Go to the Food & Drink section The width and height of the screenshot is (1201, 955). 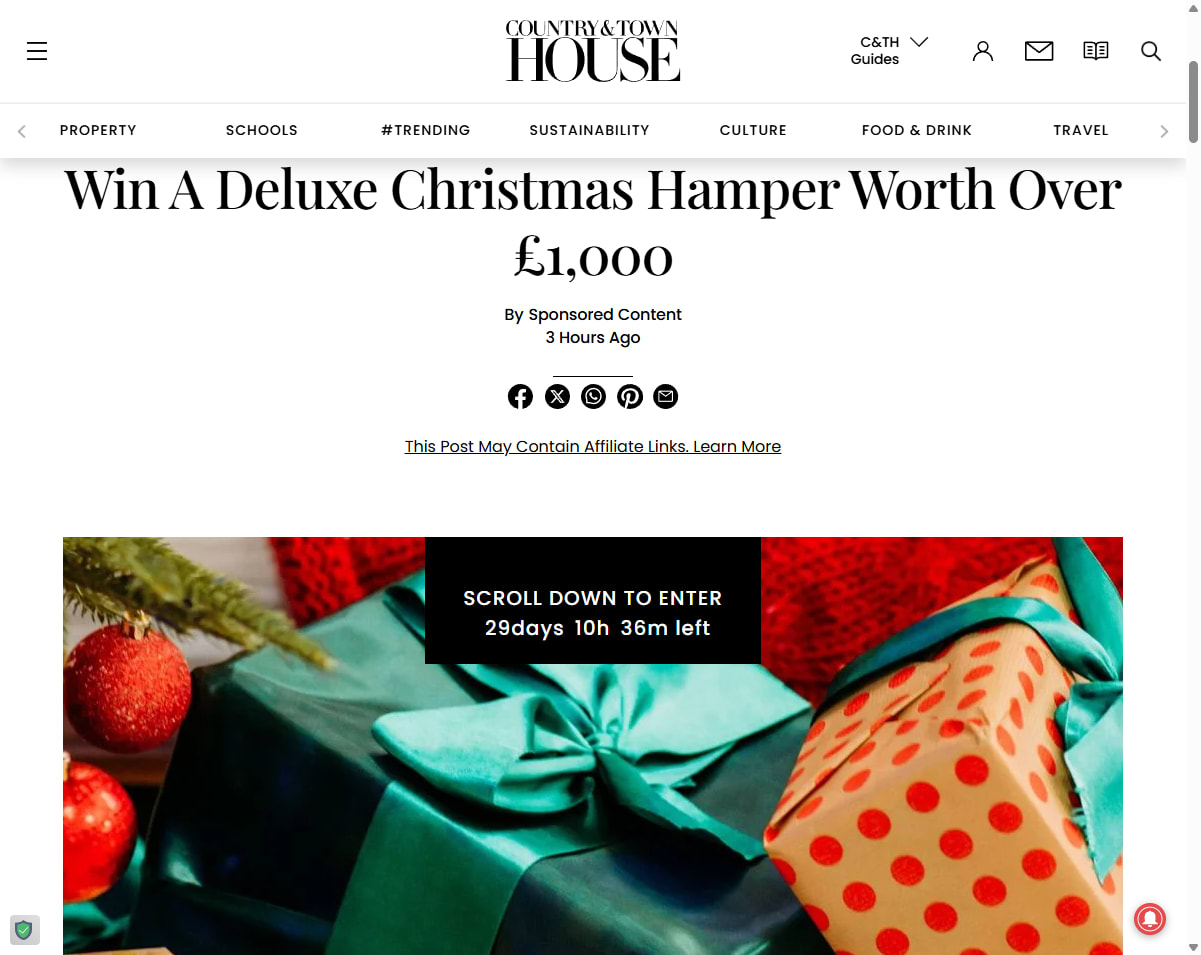917,130
